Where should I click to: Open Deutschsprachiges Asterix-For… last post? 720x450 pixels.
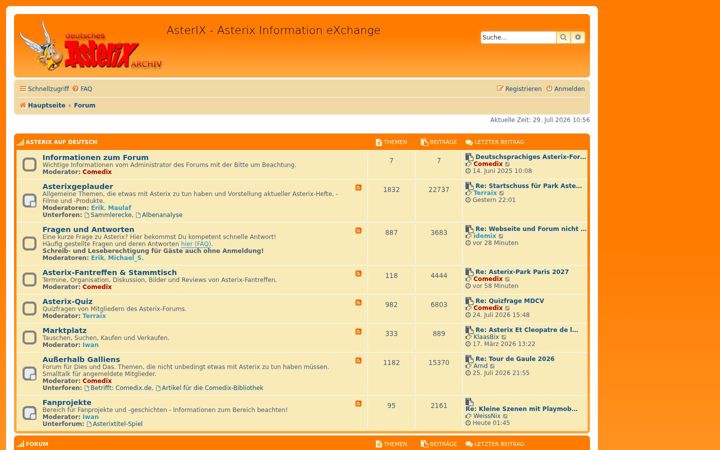coord(530,157)
